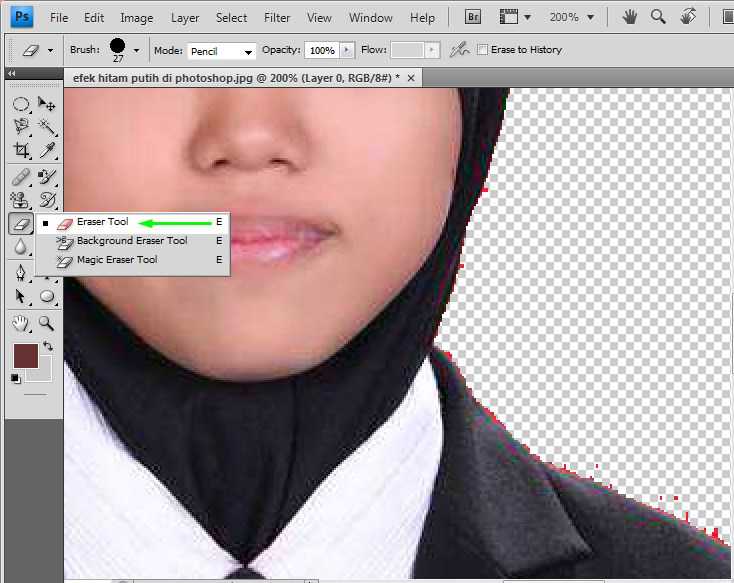
Task: Open the Select menu
Action: click(x=231, y=18)
